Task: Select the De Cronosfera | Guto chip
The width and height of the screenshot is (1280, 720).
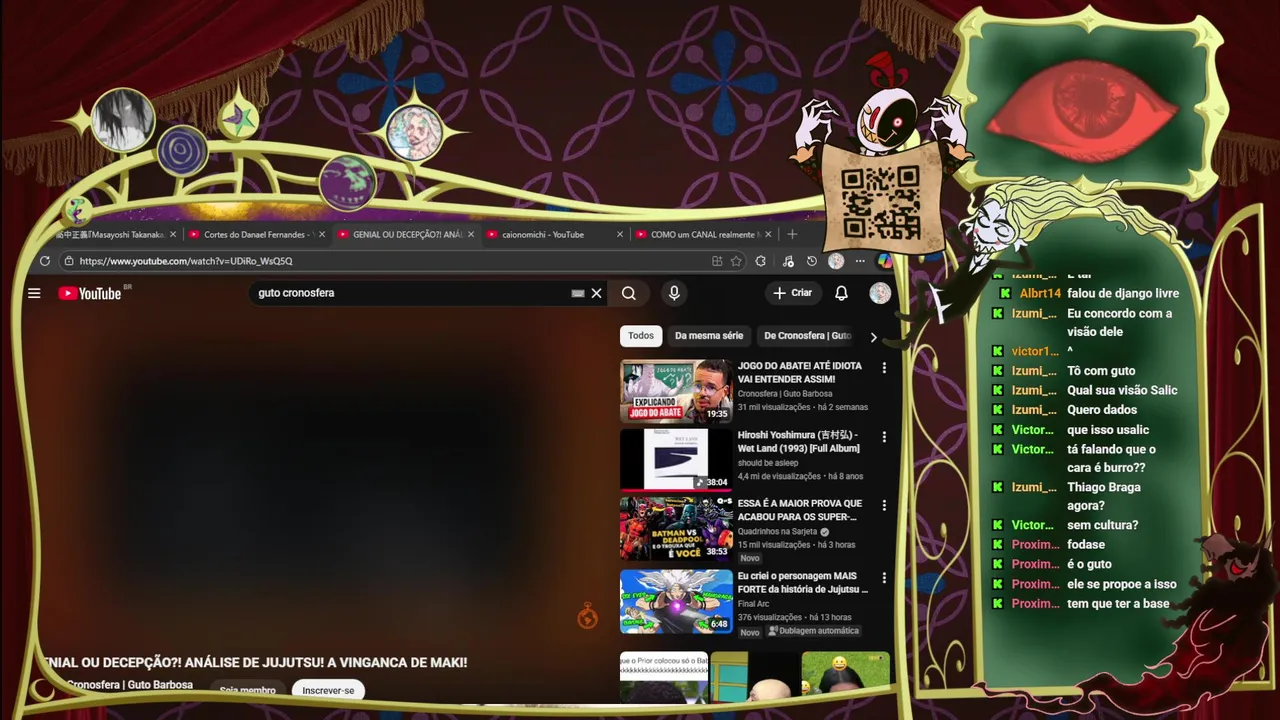Action: pyautogui.click(x=807, y=336)
